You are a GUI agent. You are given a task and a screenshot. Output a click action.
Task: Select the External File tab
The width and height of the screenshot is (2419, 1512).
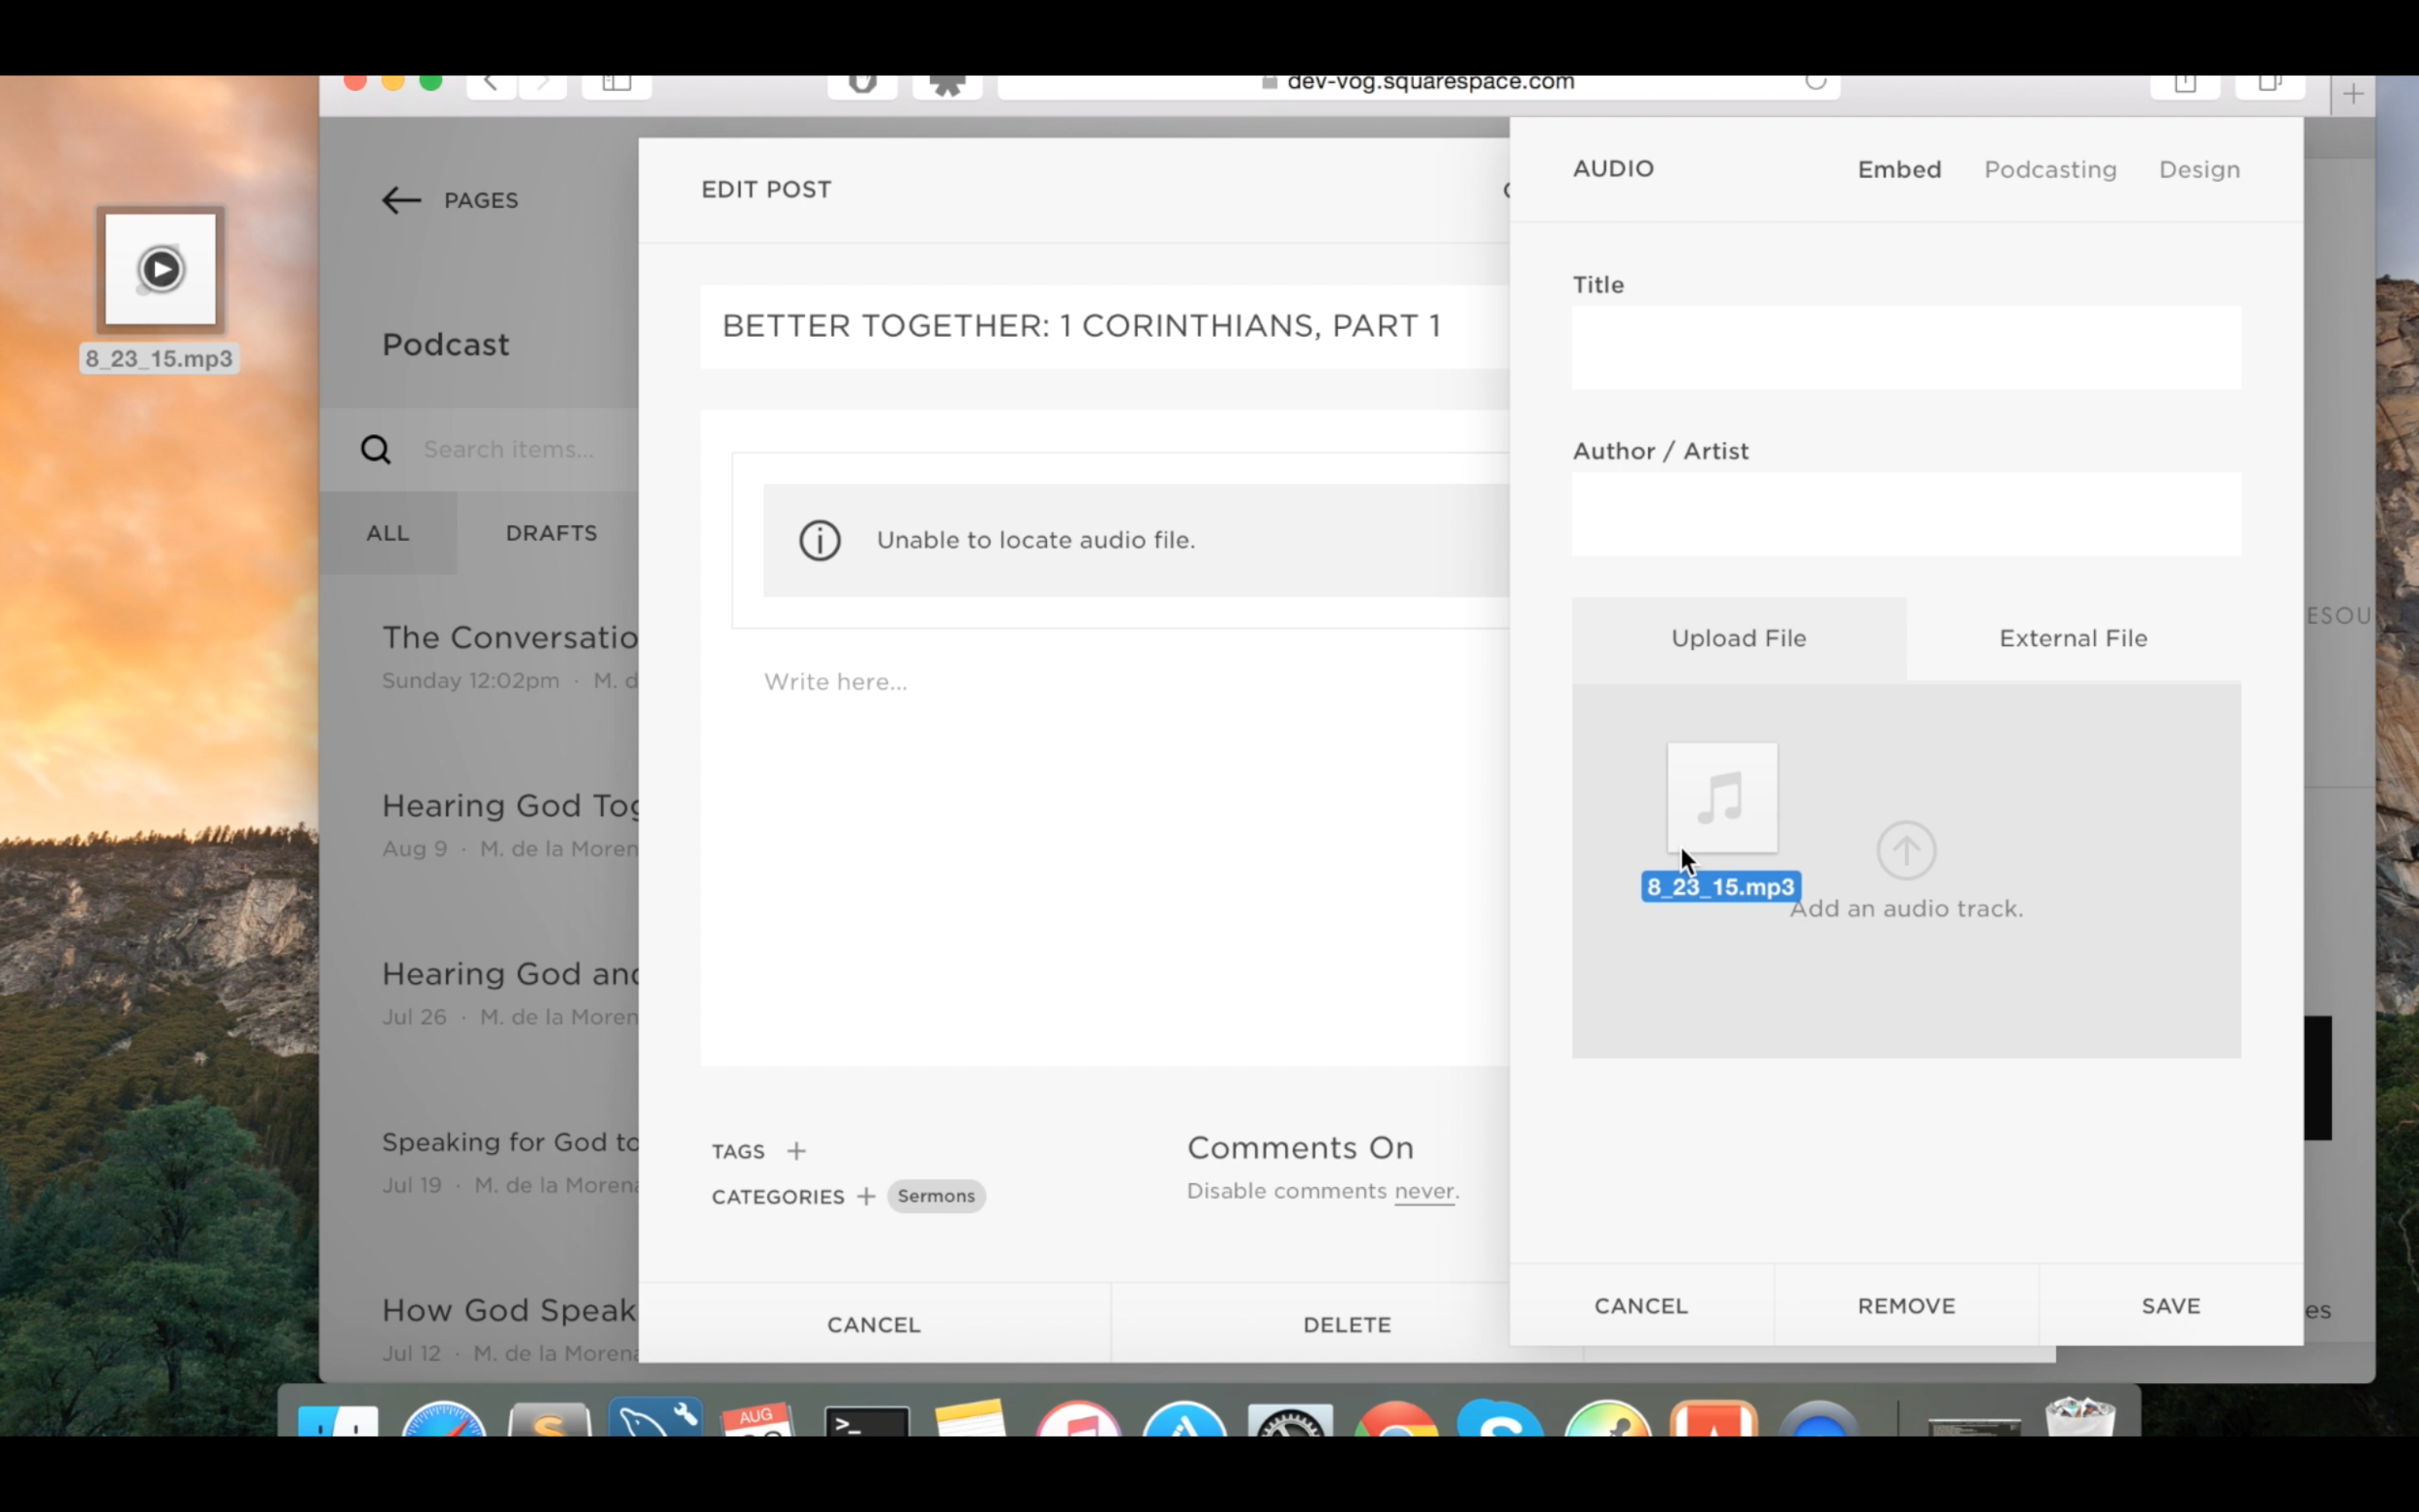[2073, 638]
